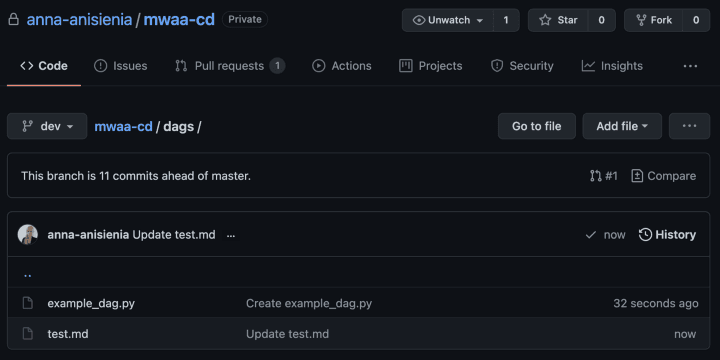Open the mwaa-cd repository title link

[179, 20]
